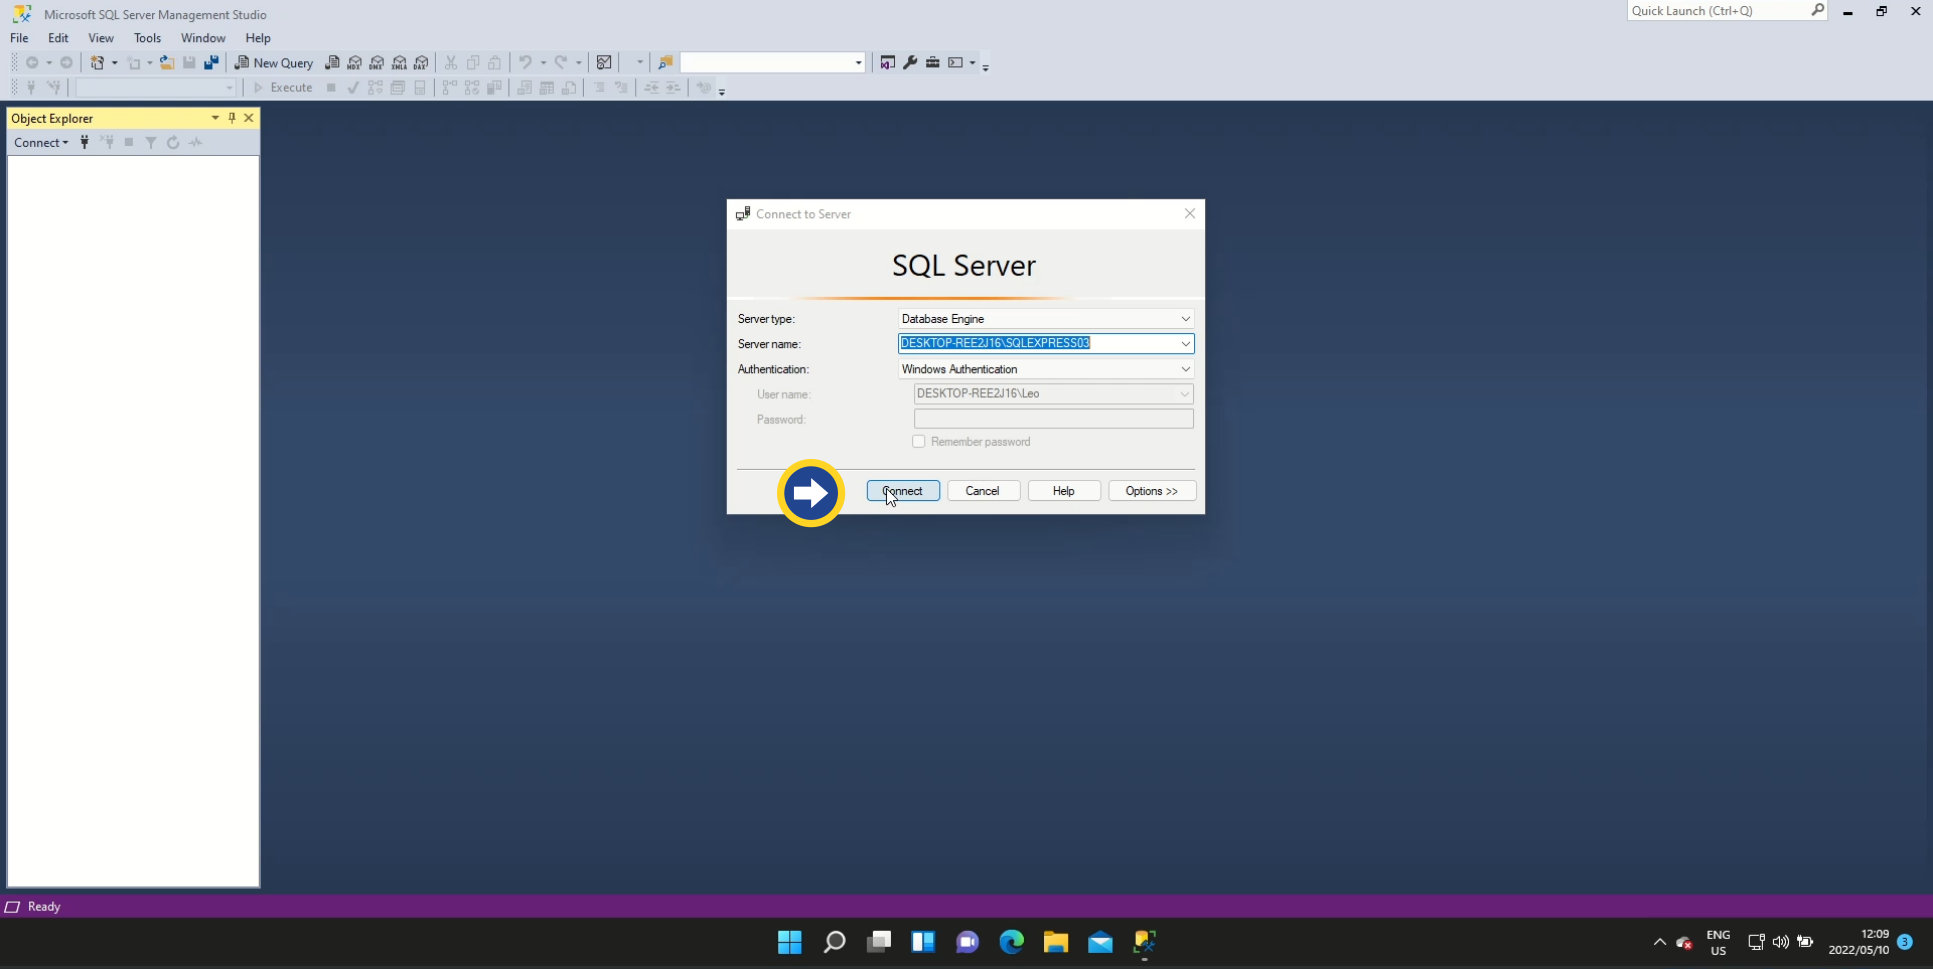Click the Navigate Backward arrow icon
The width and height of the screenshot is (1933, 969).
32,62
